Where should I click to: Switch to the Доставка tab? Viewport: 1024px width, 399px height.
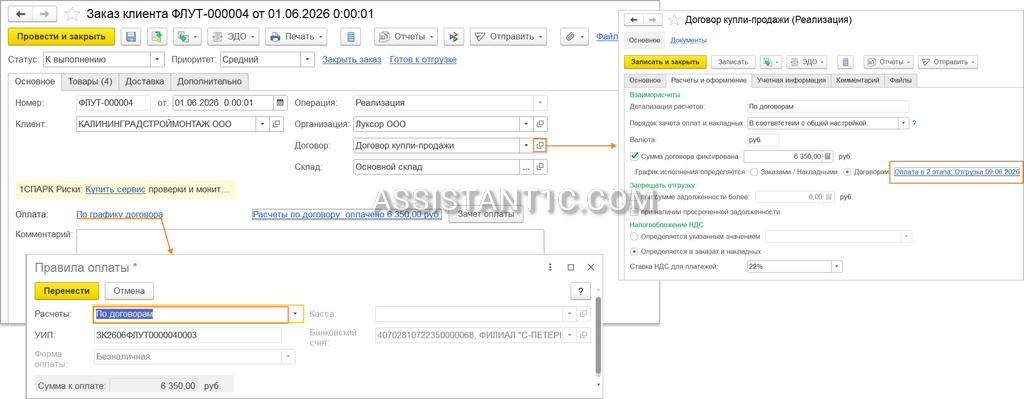pos(145,82)
